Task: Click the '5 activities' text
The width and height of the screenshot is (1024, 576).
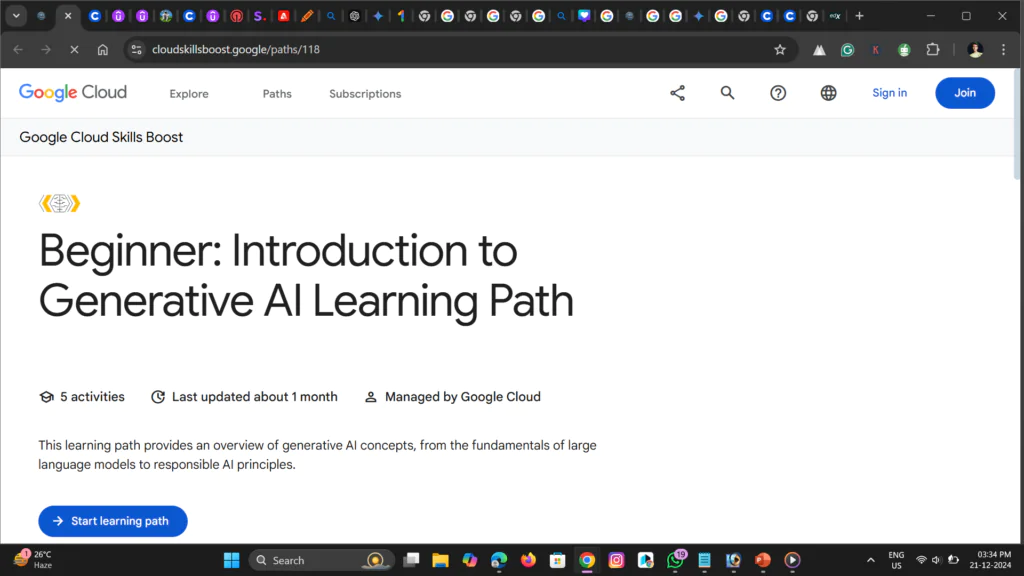Action: coord(92,397)
